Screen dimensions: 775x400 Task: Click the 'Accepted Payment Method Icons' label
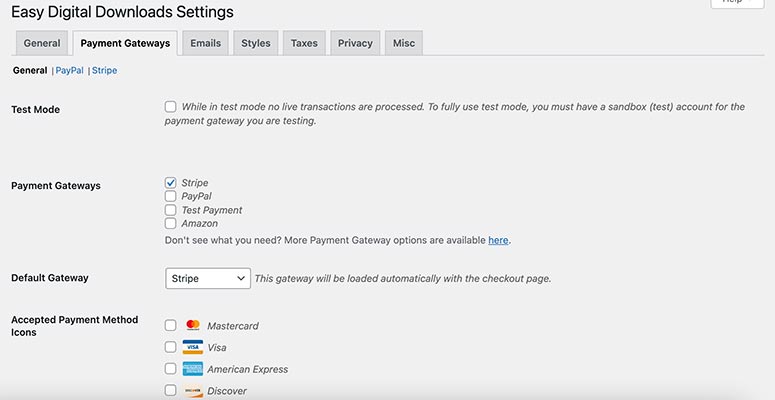click(75, 326)
